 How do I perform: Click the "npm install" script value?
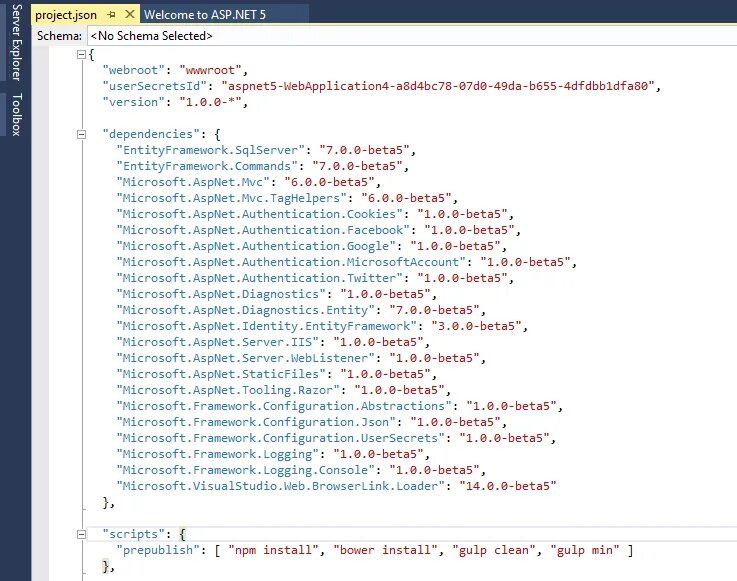pyautogui.click(x=274, y=550)
